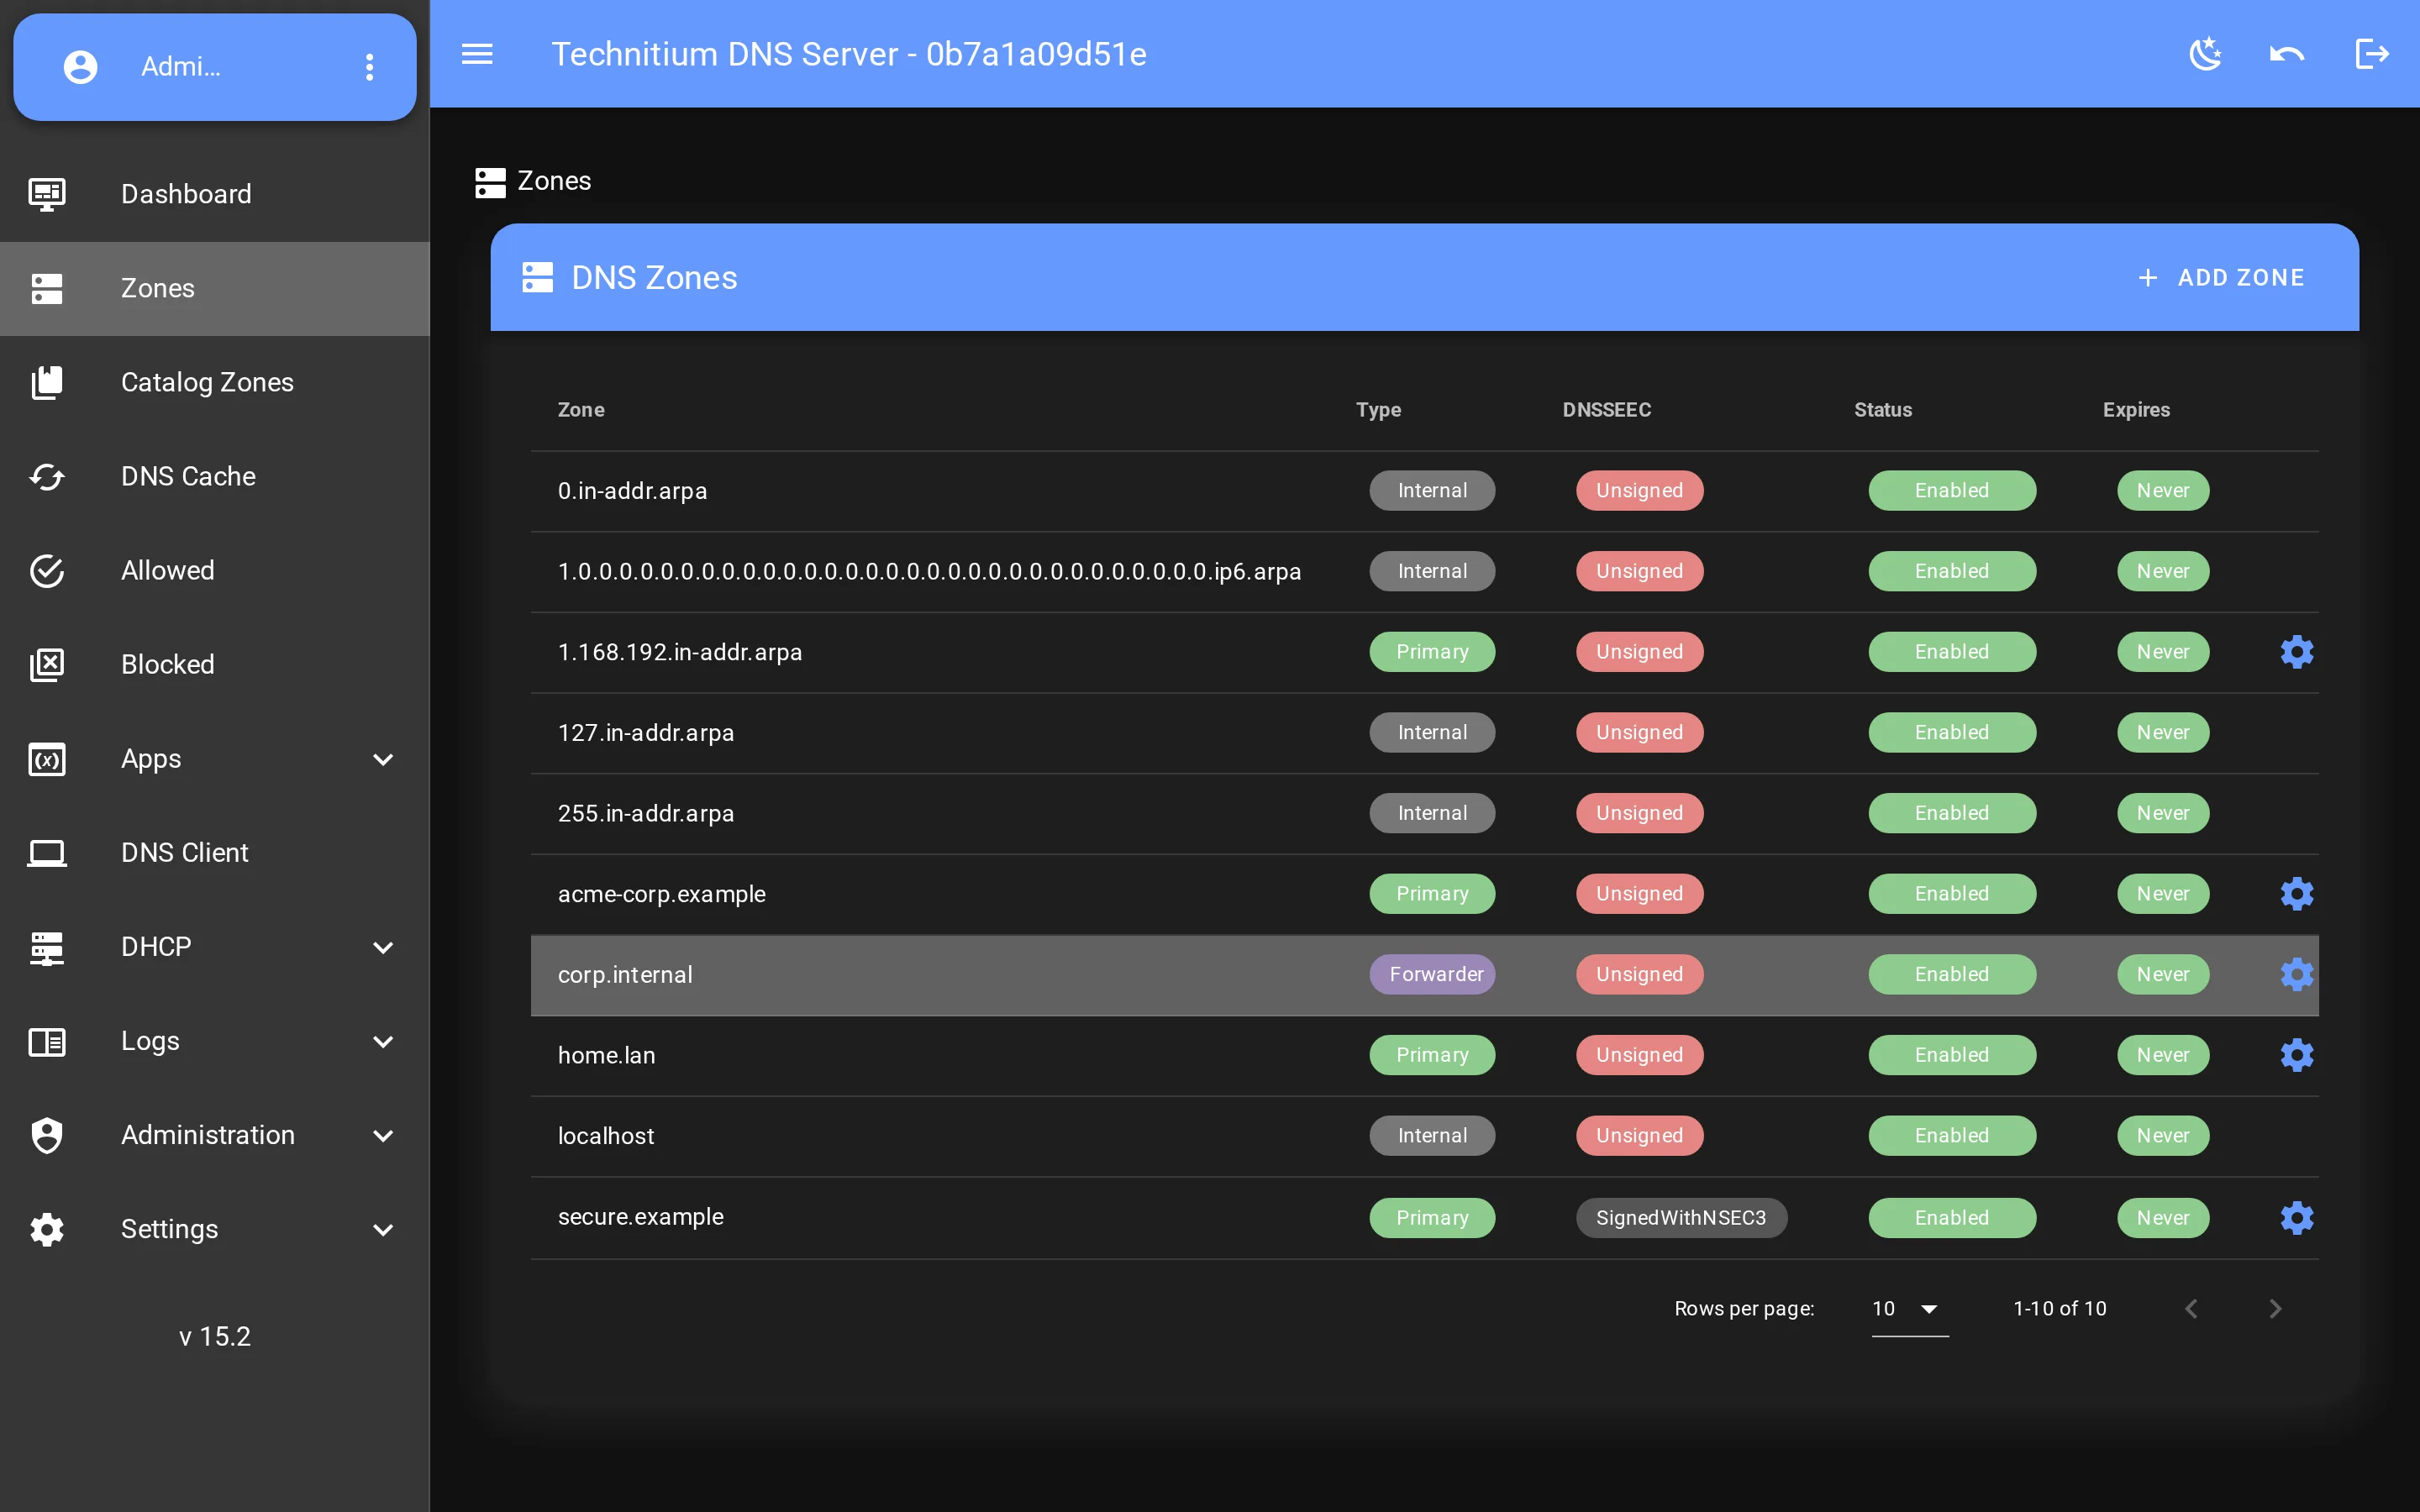Click the Dashboard monitor icon

(47, 194)
